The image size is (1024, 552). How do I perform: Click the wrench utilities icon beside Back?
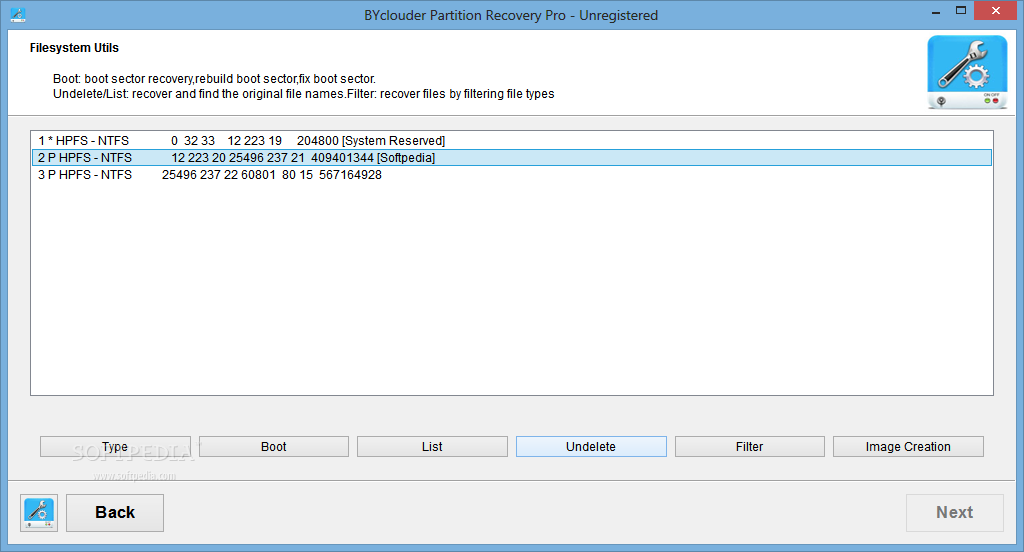(39, 512)
